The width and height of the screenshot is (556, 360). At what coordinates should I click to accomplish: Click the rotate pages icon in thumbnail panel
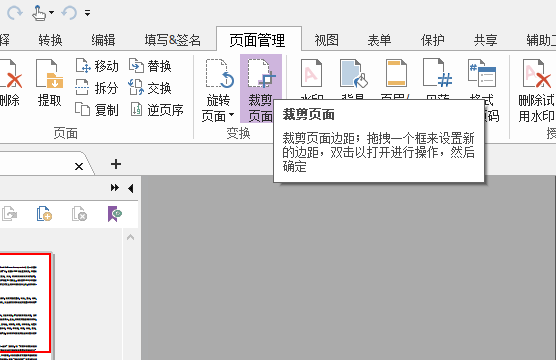pos(9,214)
